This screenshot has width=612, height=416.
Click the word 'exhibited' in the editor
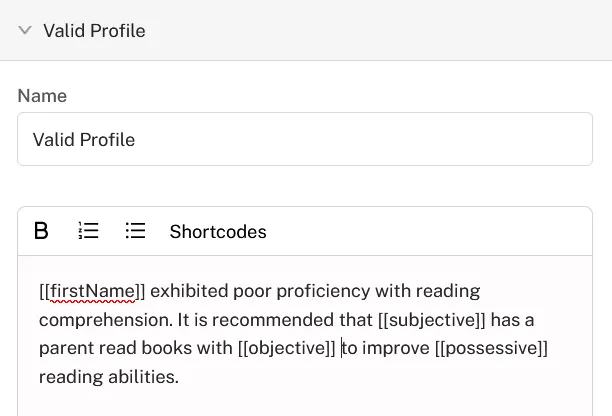[x=189, y=291]
